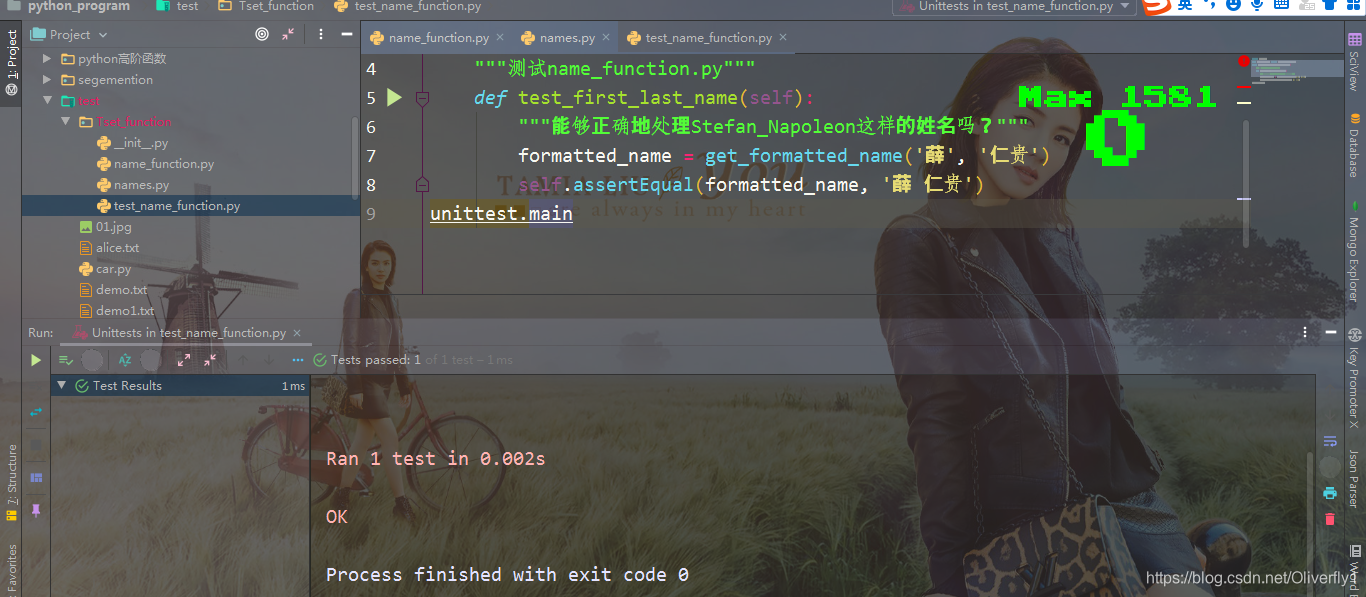Rerun the tests with the green play button
The height and width of the screenshot is (597, 1366).
(x=36, y=360)
